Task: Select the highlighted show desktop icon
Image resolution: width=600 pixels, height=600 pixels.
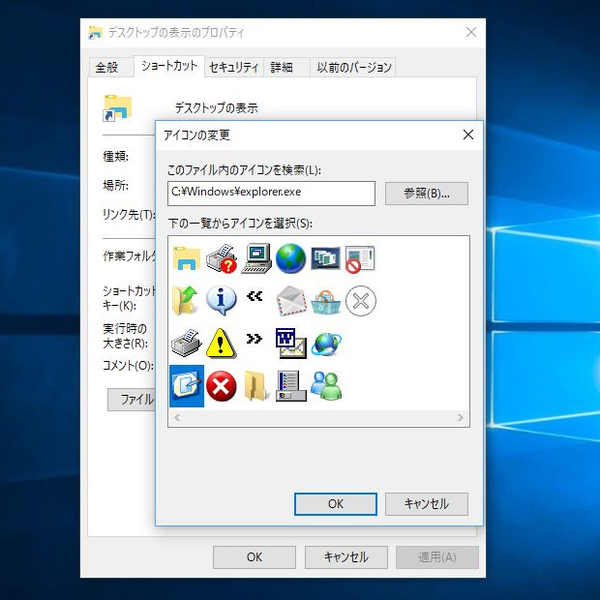Action: point(187,386)
